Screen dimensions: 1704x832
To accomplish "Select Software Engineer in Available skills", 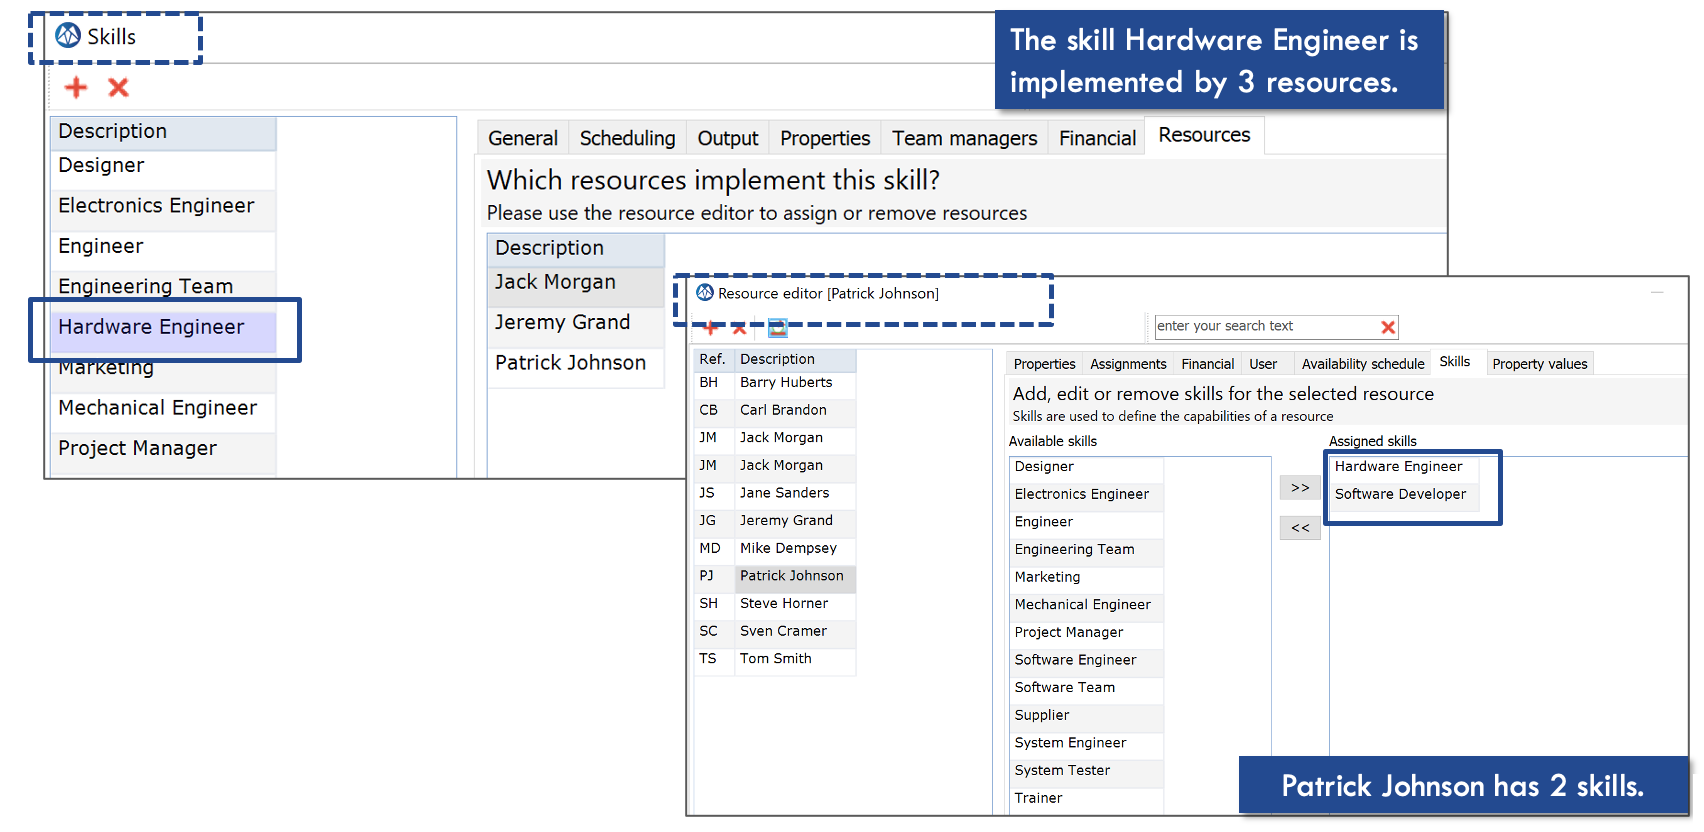I will (x=1087, y=661).
